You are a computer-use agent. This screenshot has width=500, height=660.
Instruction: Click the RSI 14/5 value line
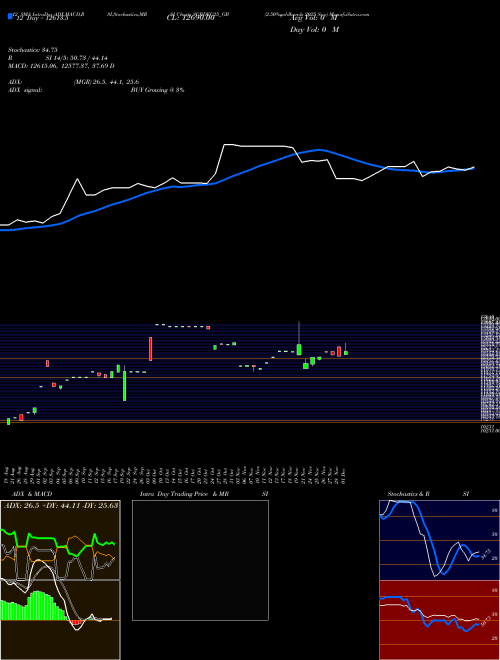point(58,58)
